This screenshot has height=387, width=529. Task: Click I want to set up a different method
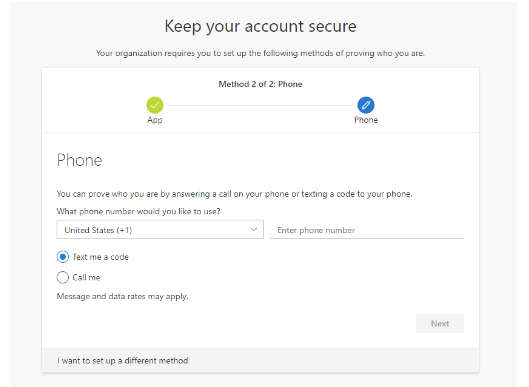[122, 361]
